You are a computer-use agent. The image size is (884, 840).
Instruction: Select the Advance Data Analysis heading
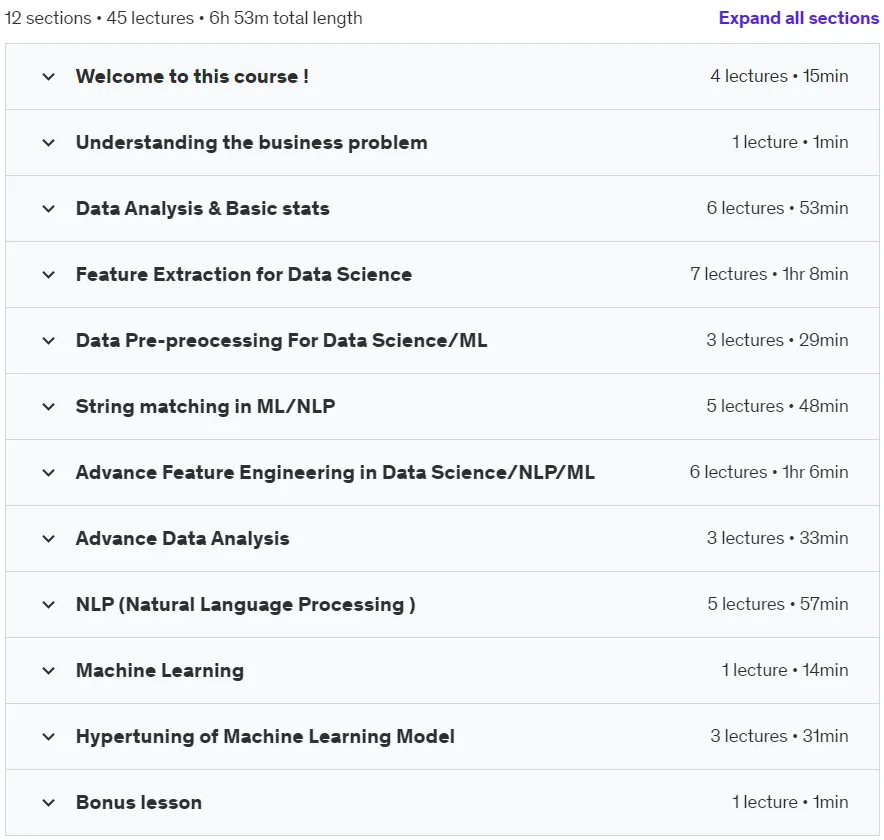(183, 538)
